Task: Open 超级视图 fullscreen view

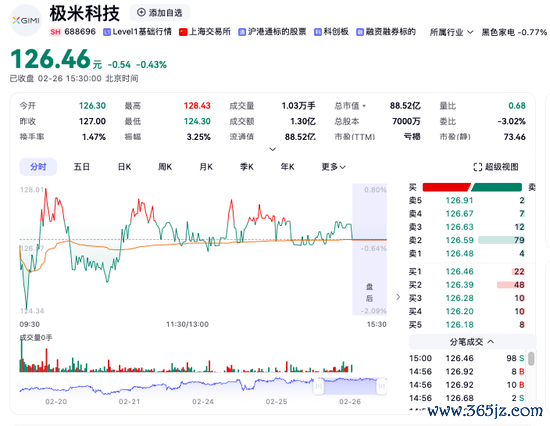Action: 496,167
